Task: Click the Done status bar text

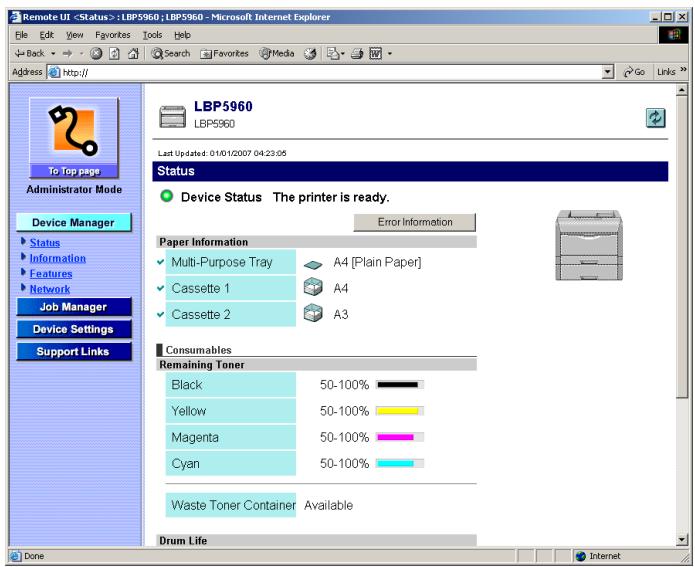Action: tap(34, 556)
